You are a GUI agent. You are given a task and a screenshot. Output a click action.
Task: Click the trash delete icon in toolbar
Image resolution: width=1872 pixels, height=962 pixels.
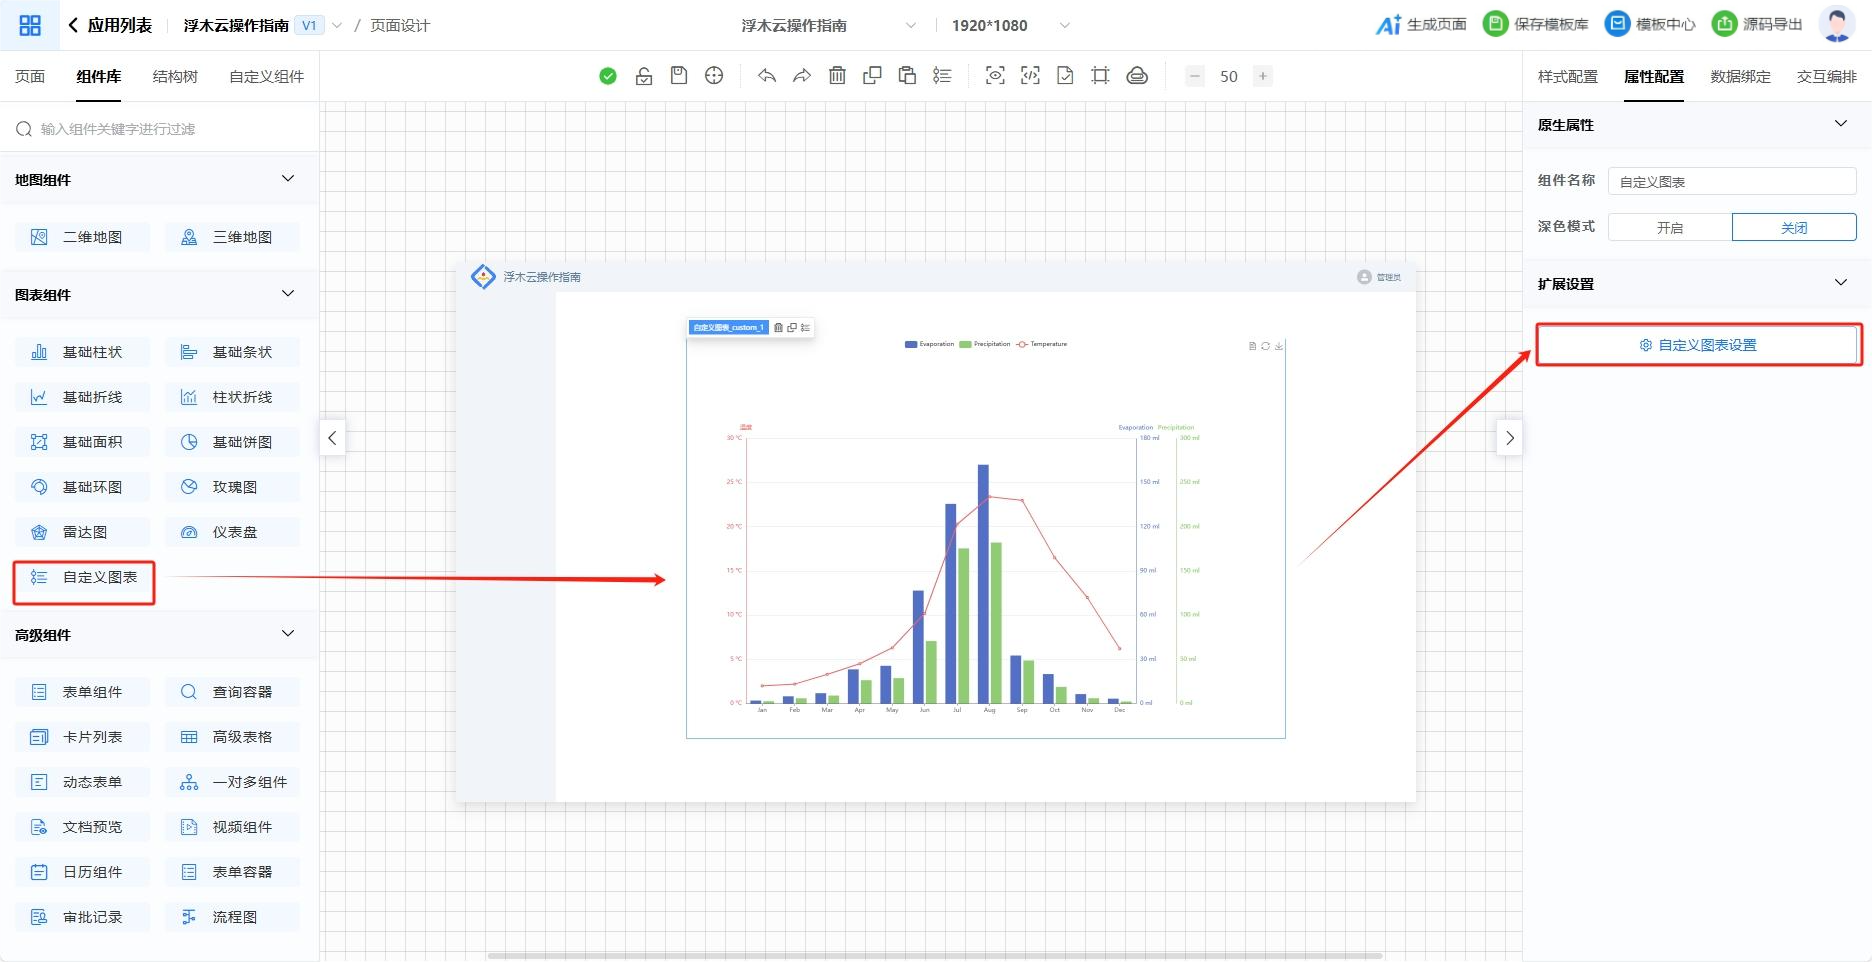[x=837, y=76]
